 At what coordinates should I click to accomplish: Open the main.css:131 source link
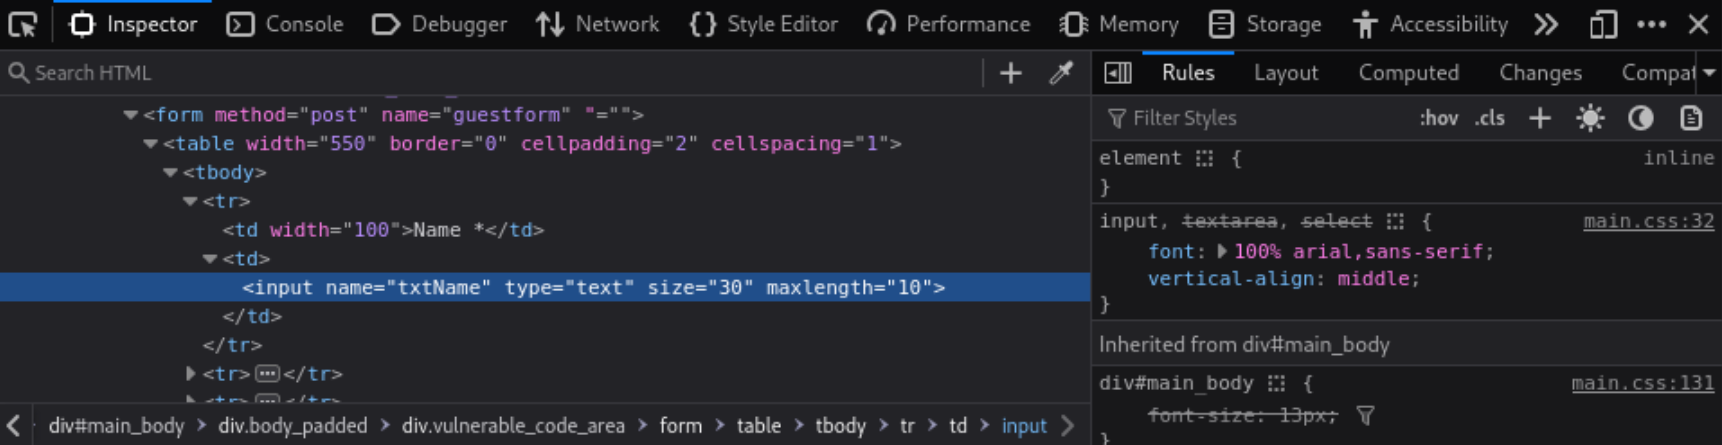click(x=1642, y=383)
